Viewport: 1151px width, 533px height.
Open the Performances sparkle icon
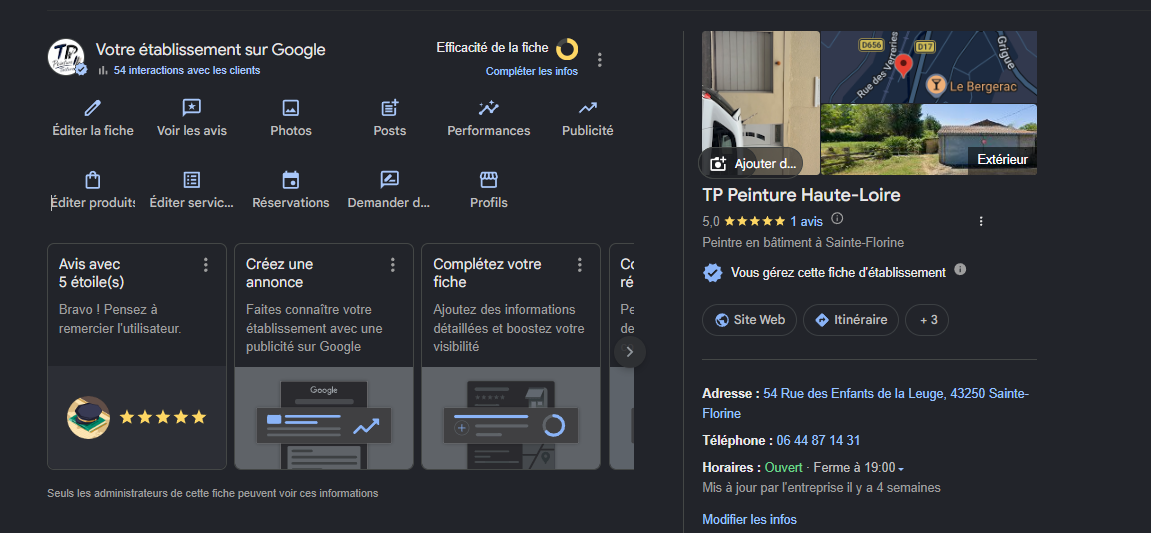pyautogui.click(x=489, y=109)
